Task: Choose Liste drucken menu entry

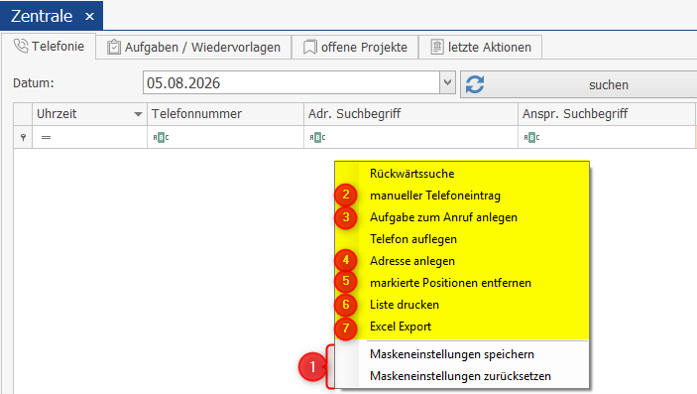Action: (462, 304)
